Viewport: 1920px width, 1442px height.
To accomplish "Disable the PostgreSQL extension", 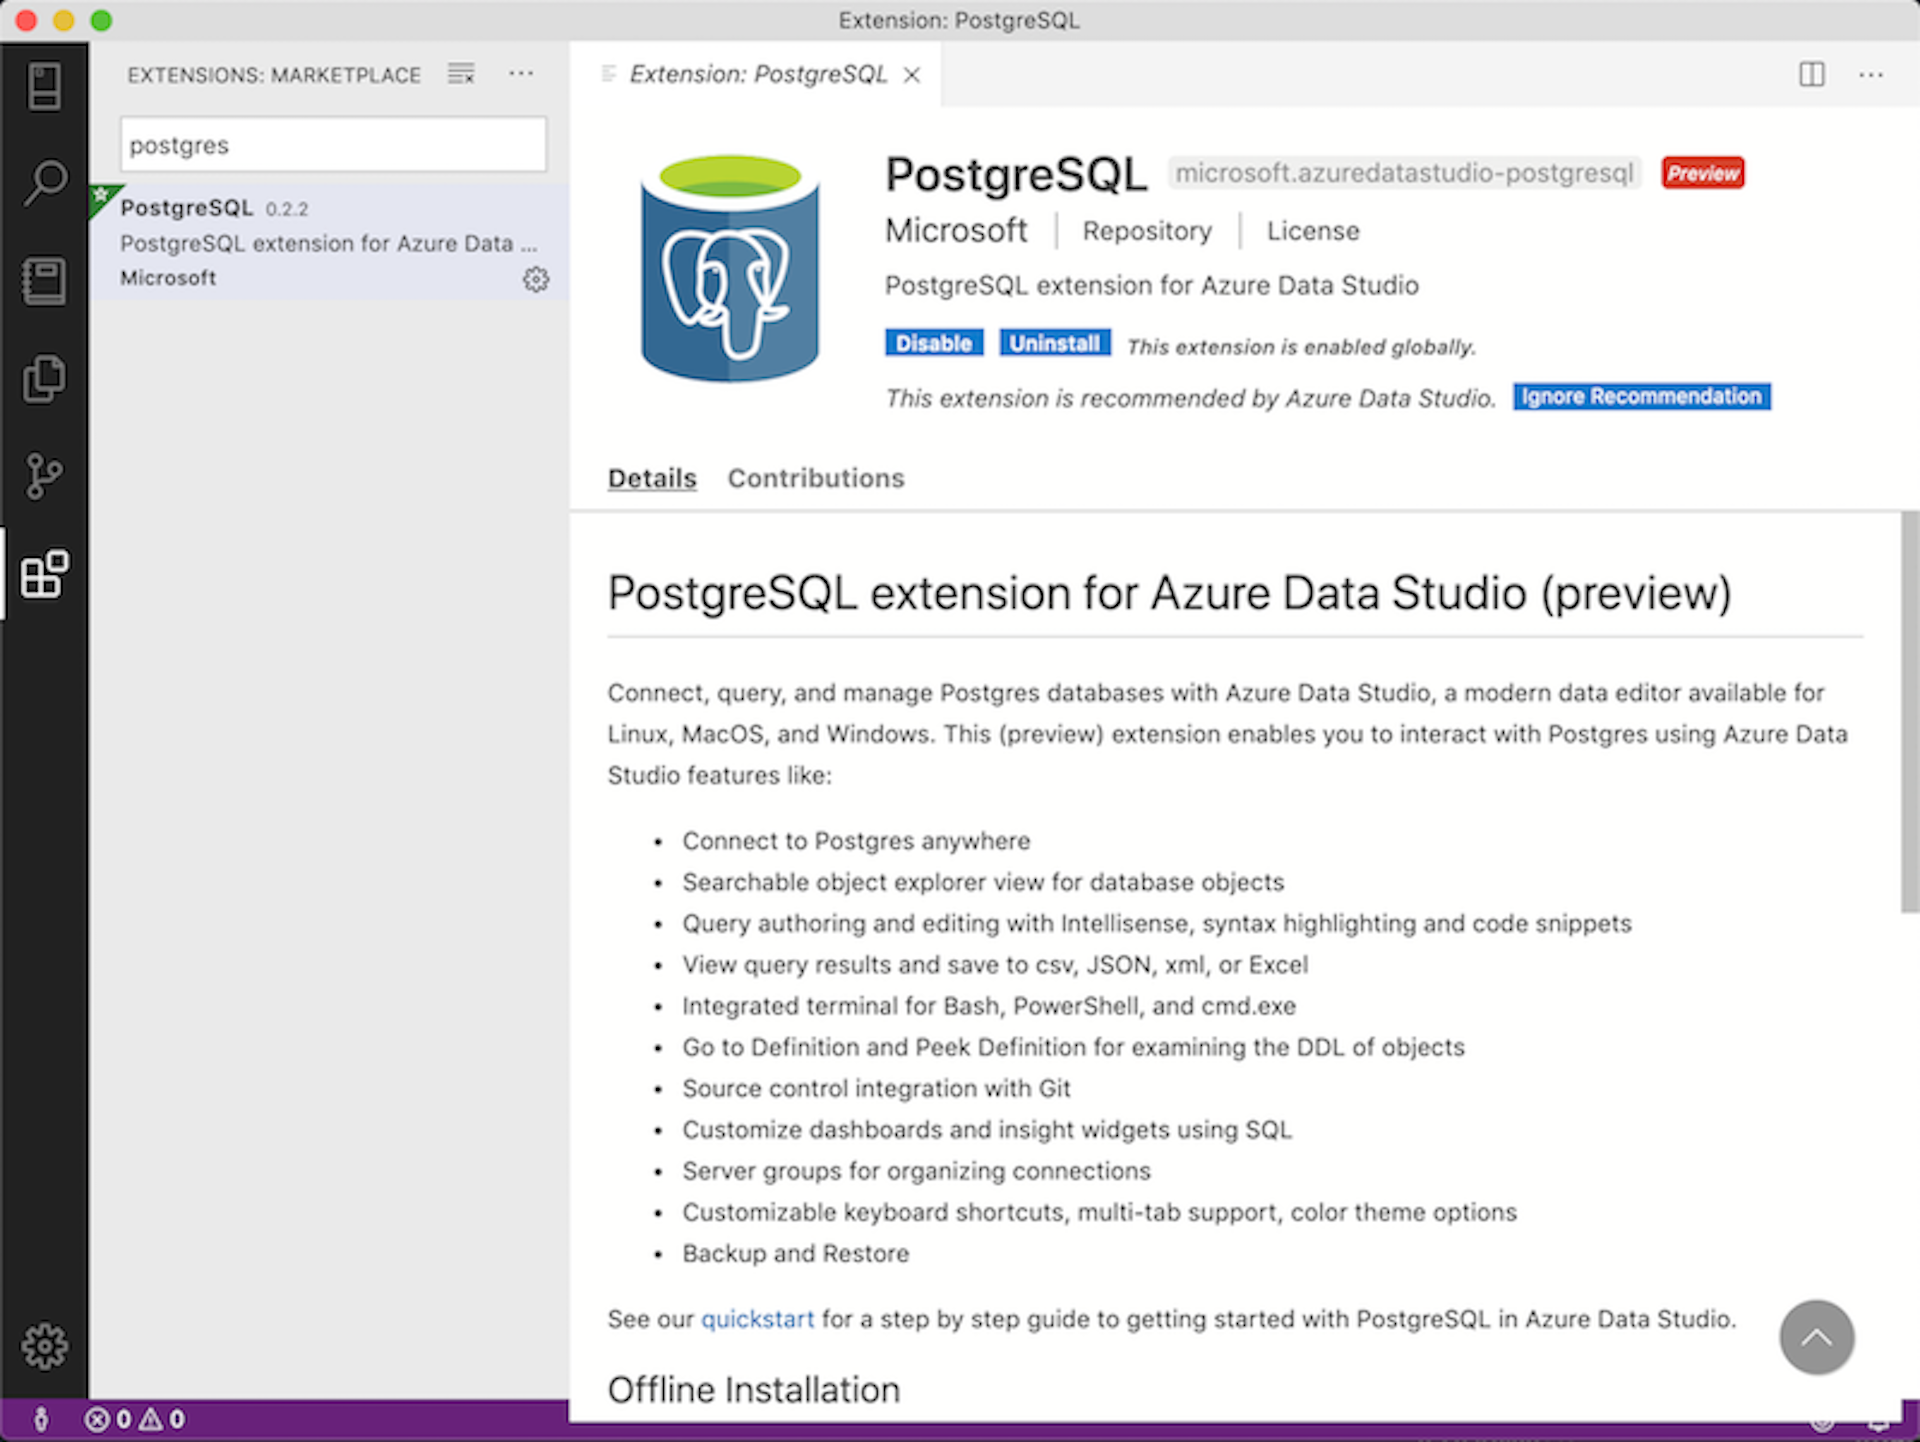I will pos(933,342).
